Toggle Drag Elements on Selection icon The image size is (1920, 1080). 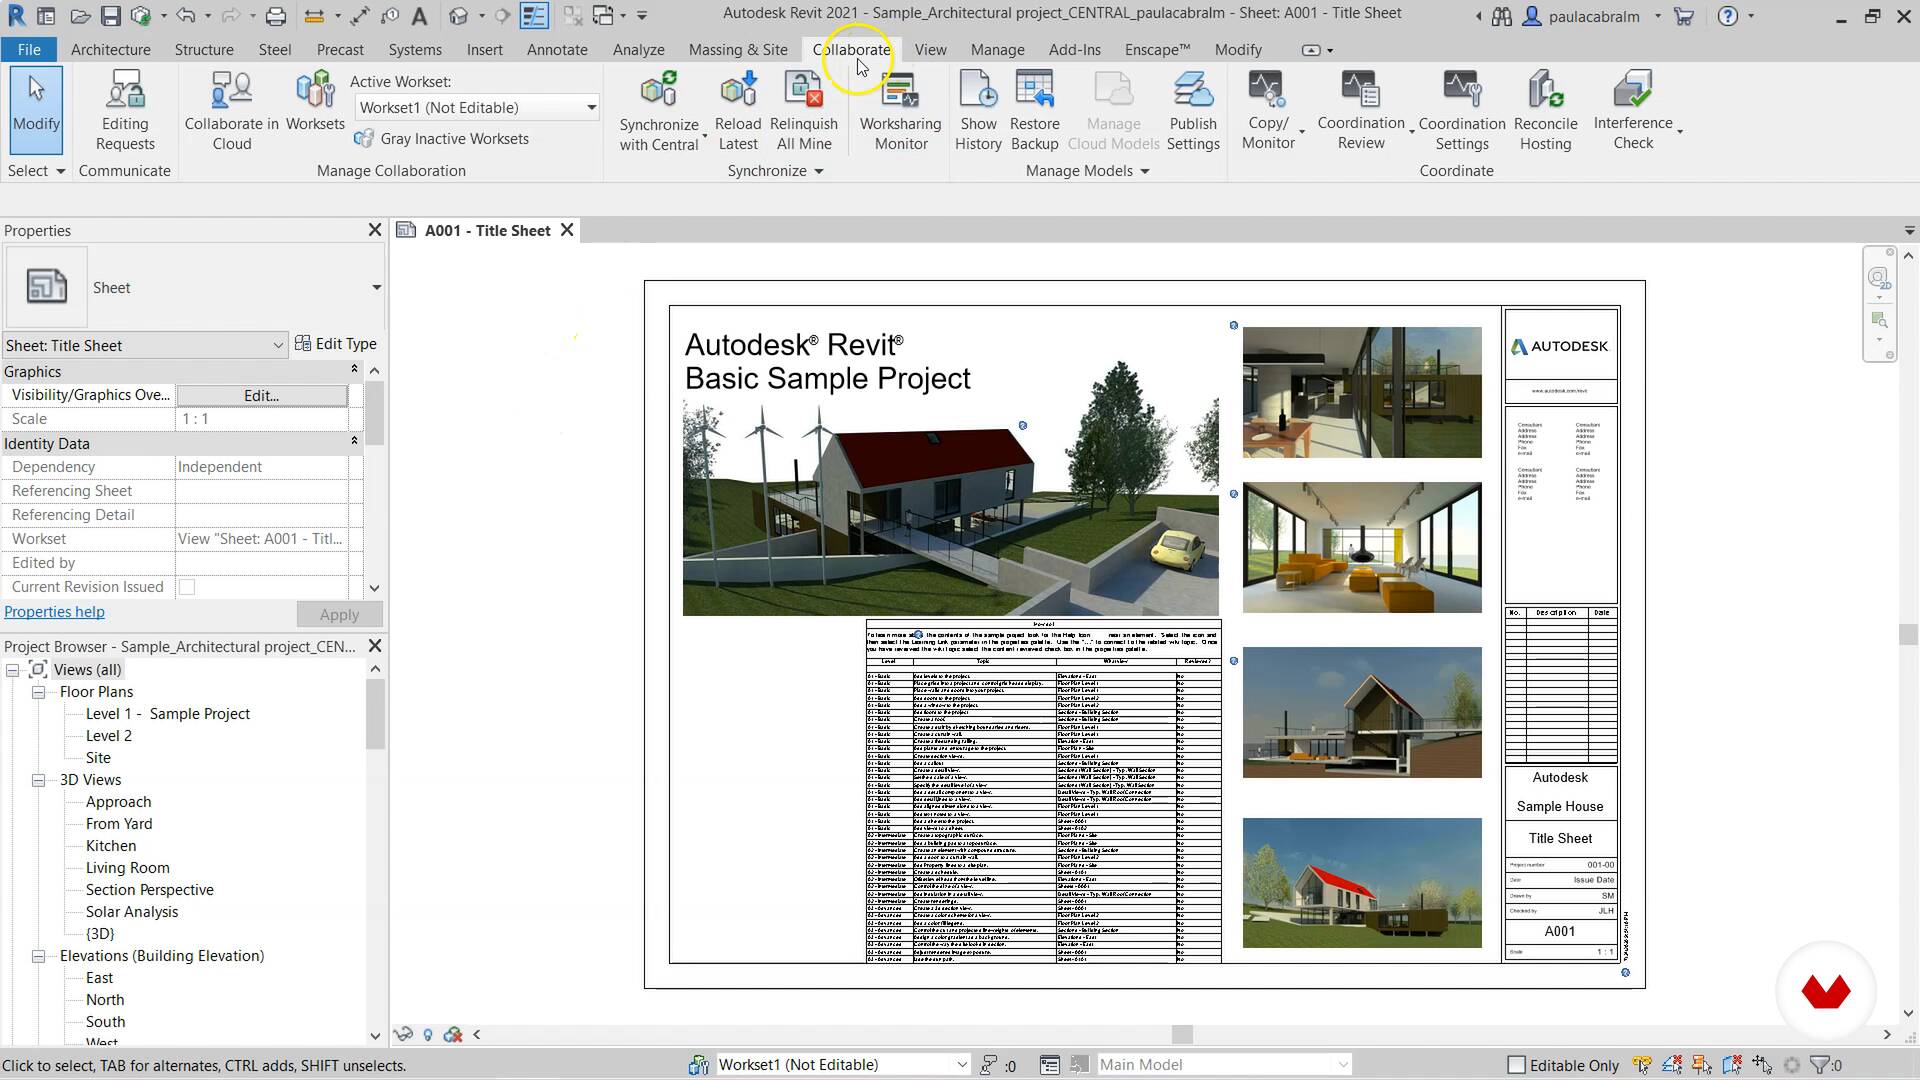coord(1762,1065)
